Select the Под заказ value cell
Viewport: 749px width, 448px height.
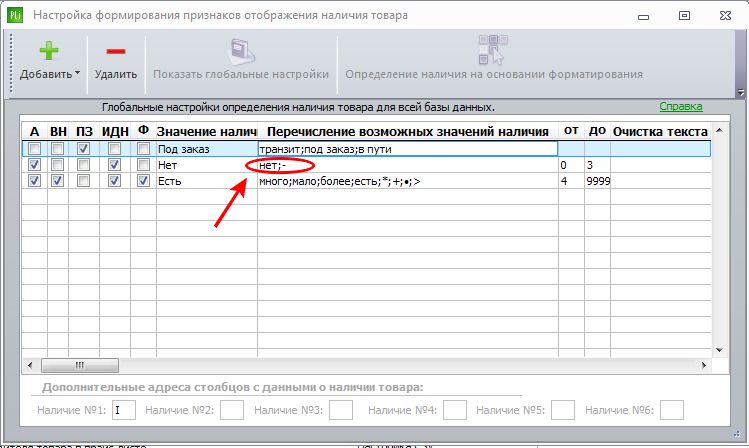click(x=207, y=149)
